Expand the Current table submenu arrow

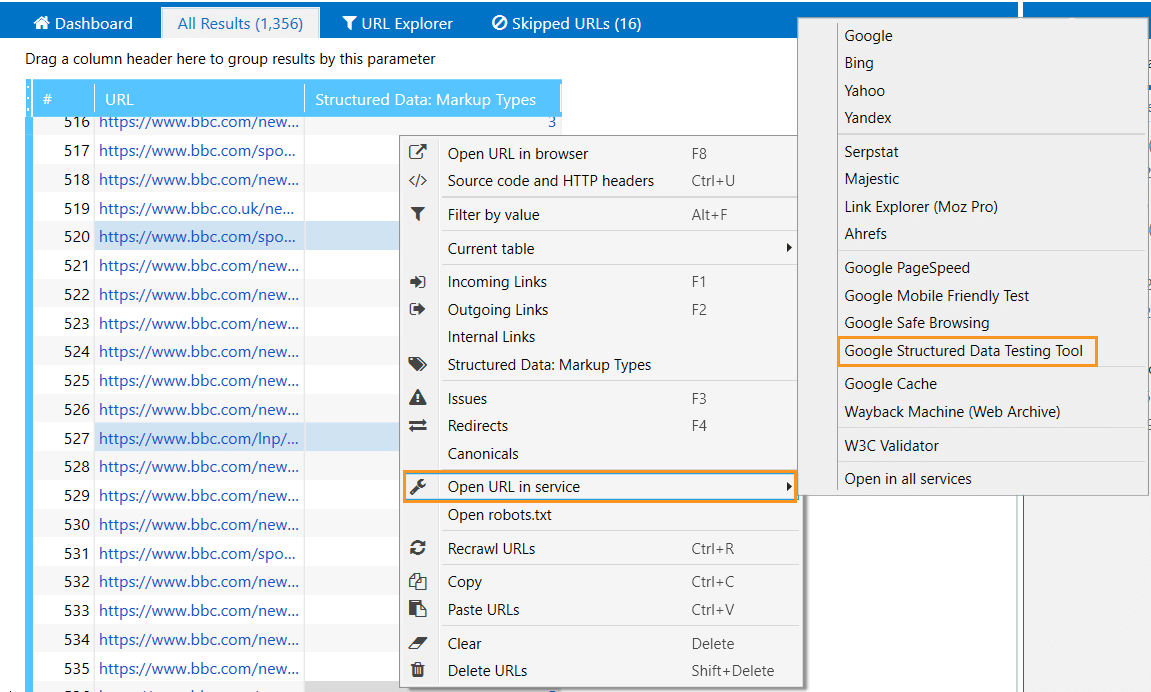[x=789, y=248]
